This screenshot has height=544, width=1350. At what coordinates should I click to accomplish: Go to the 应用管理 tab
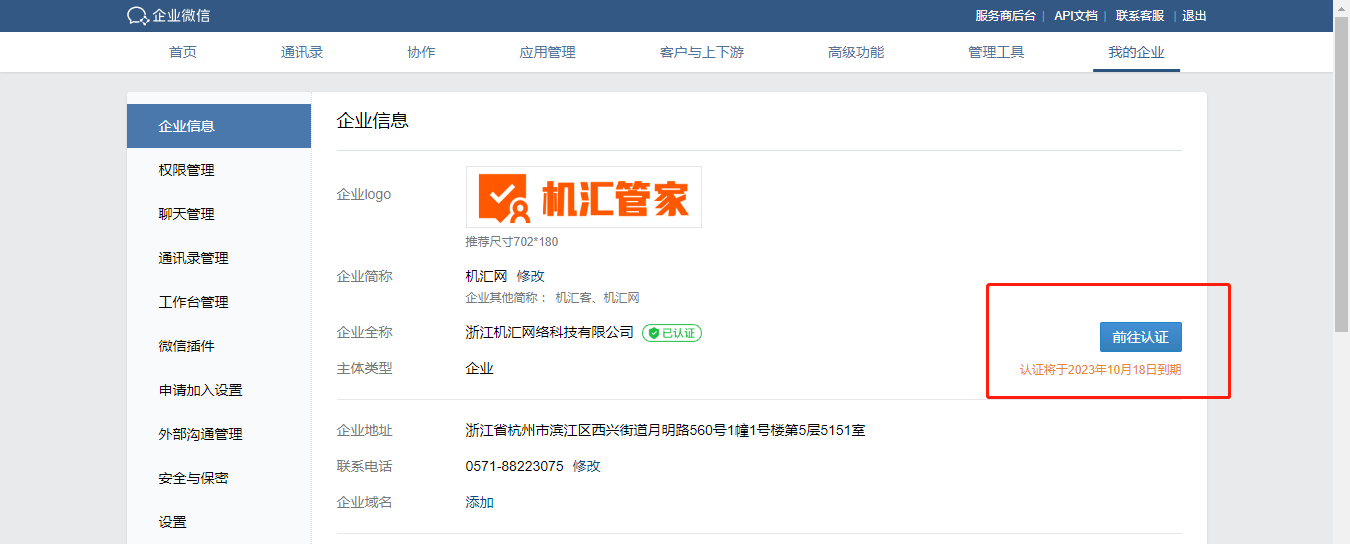[547, 52]
